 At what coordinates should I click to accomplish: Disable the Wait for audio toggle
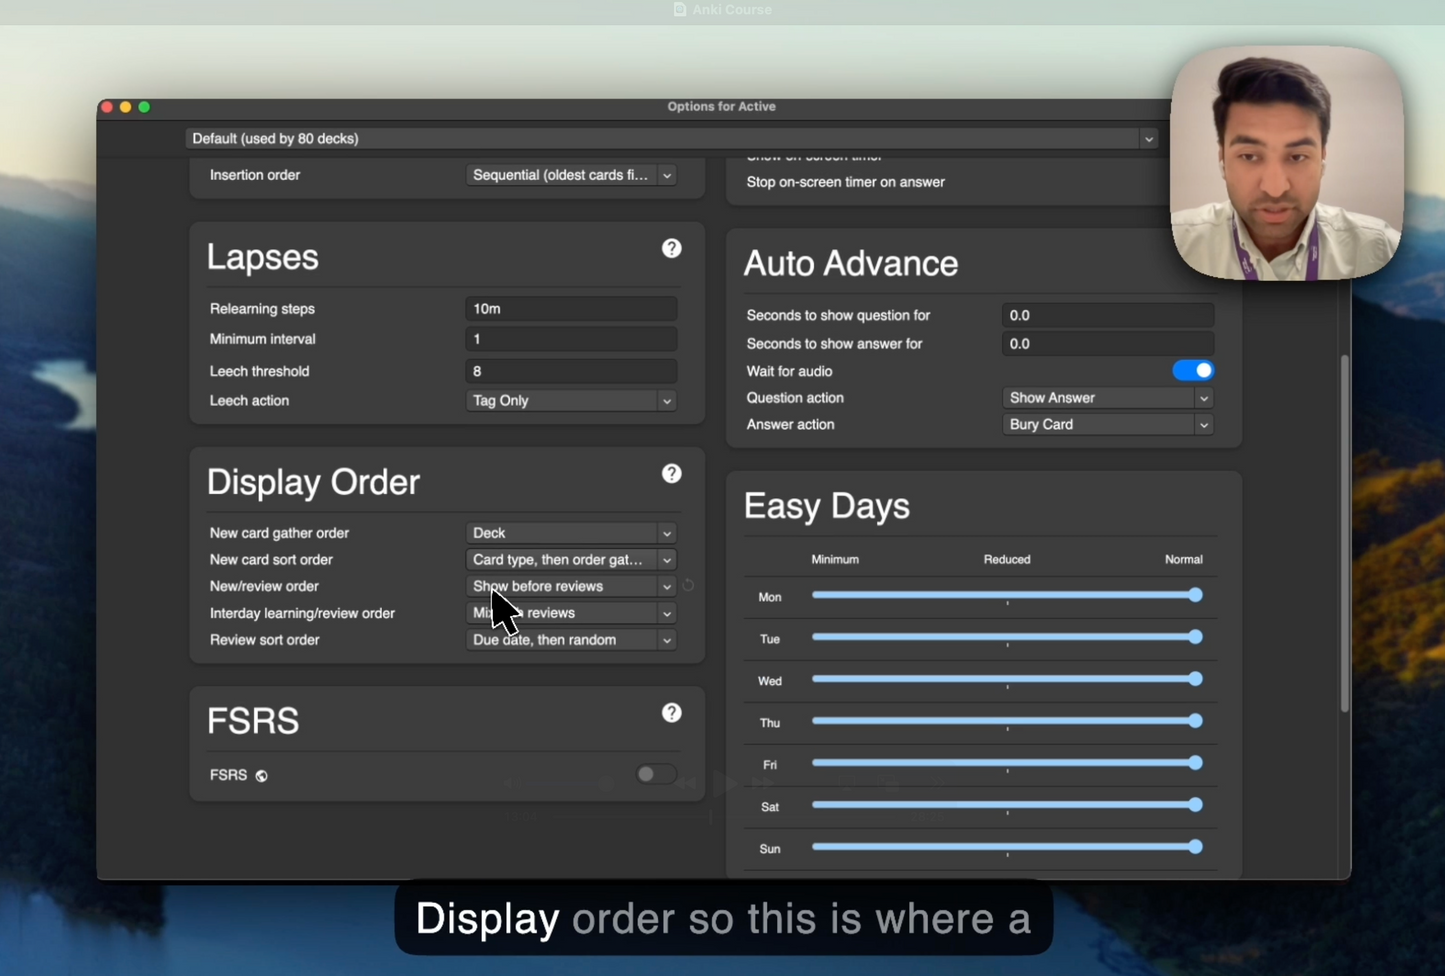tap(1192, 371)
